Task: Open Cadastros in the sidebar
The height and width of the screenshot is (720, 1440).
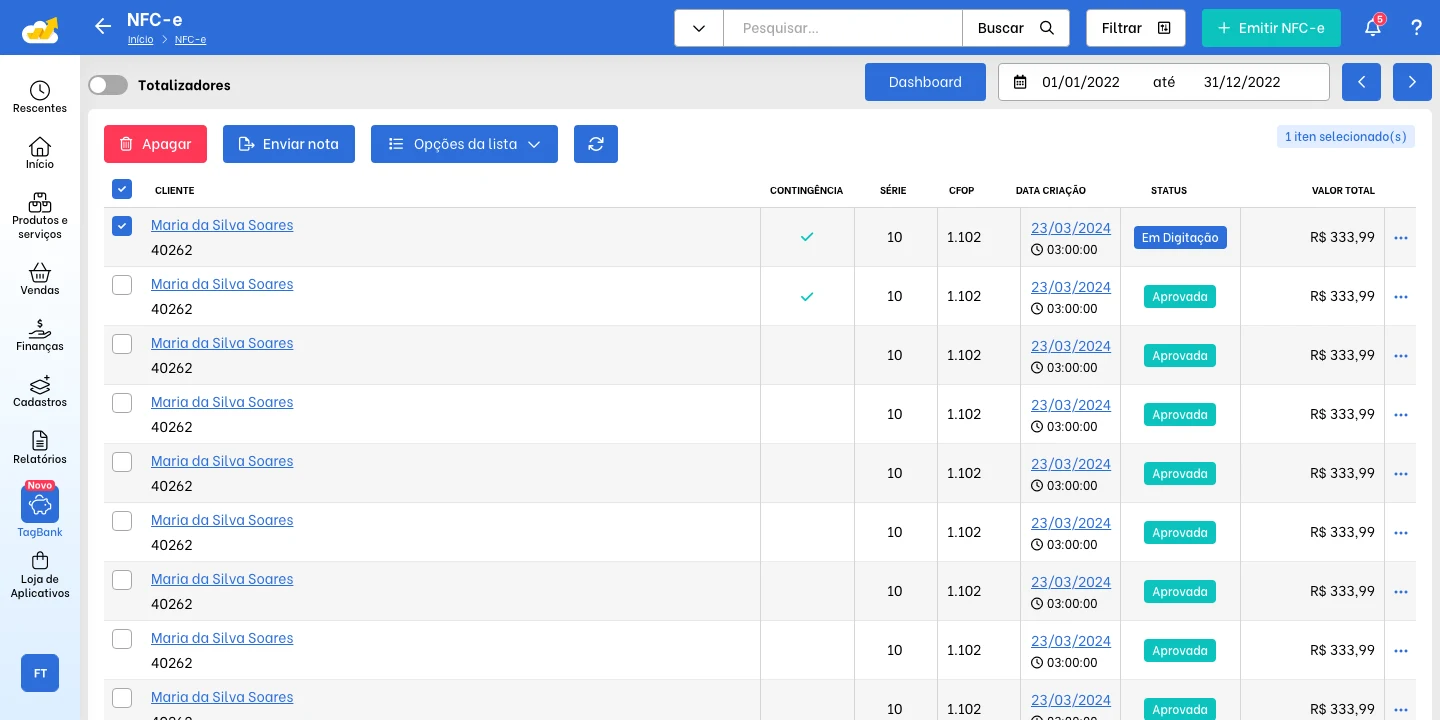Action: [x=40, y=391]
